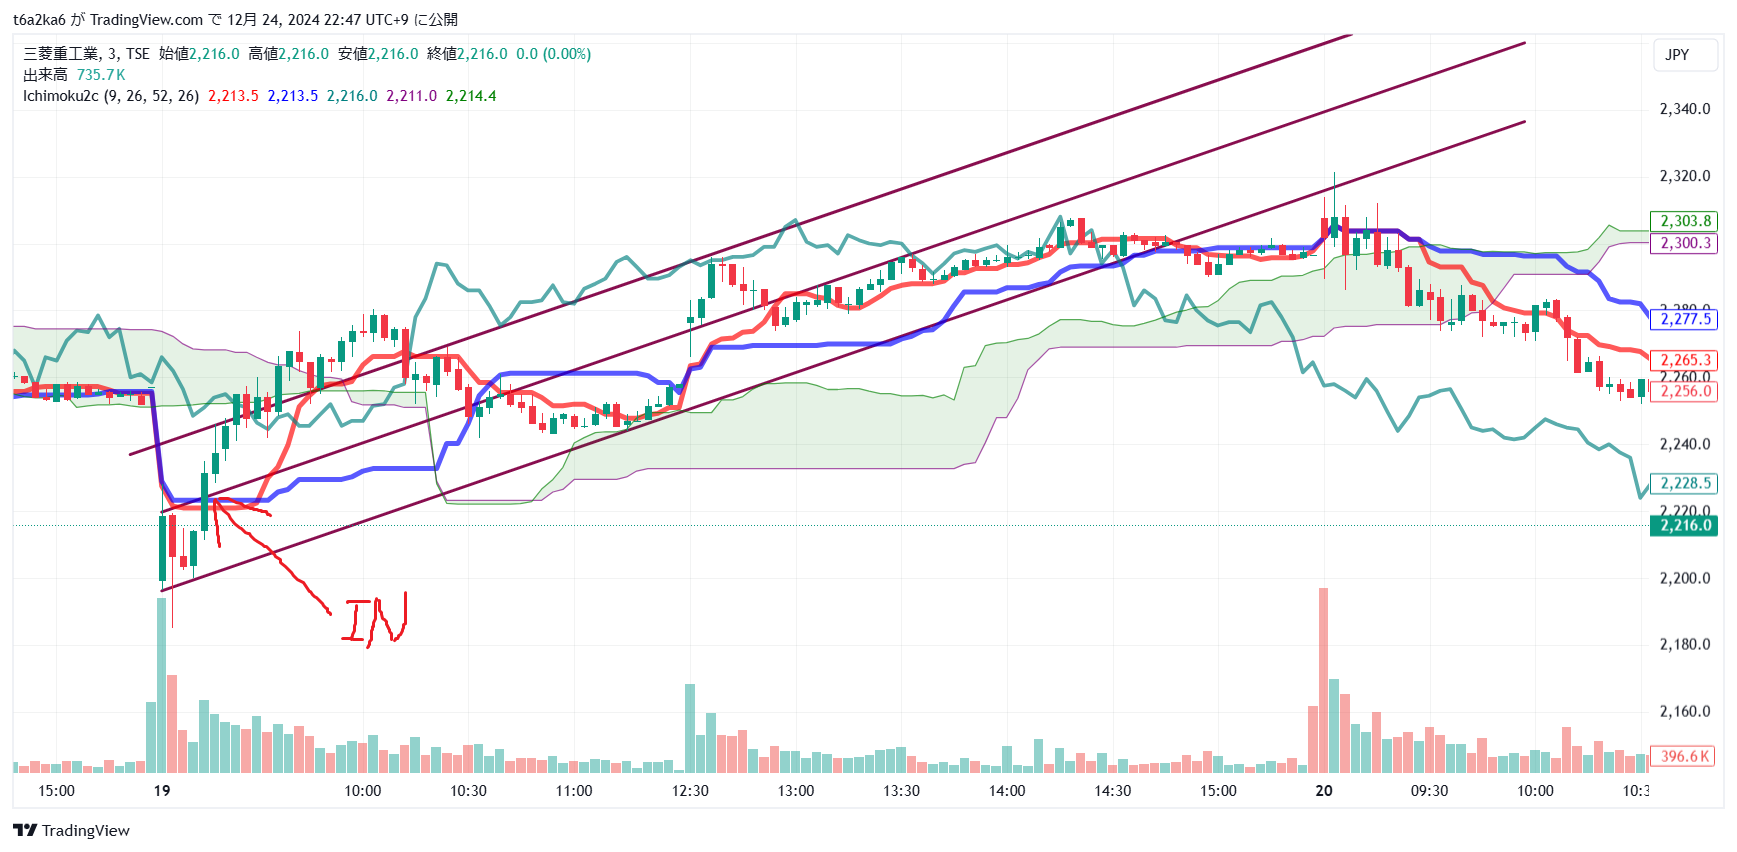
Task: Click the 396.6K volume label
Action: (1683, 756)
